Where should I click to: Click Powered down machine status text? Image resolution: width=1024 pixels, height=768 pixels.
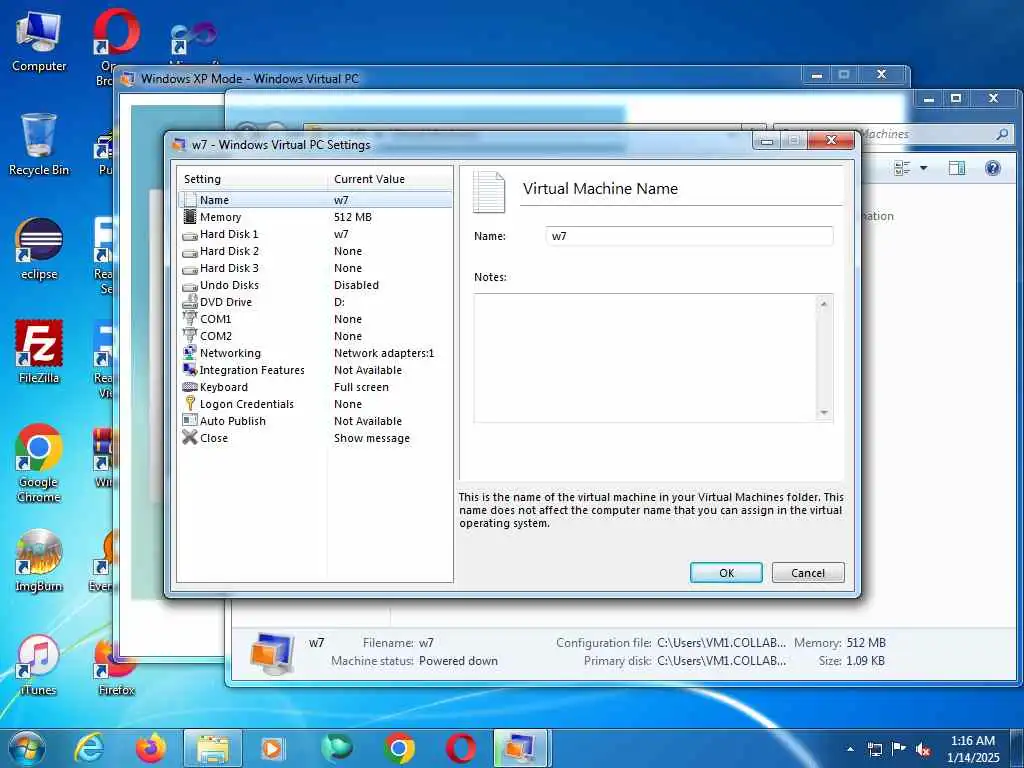point(458,661)
